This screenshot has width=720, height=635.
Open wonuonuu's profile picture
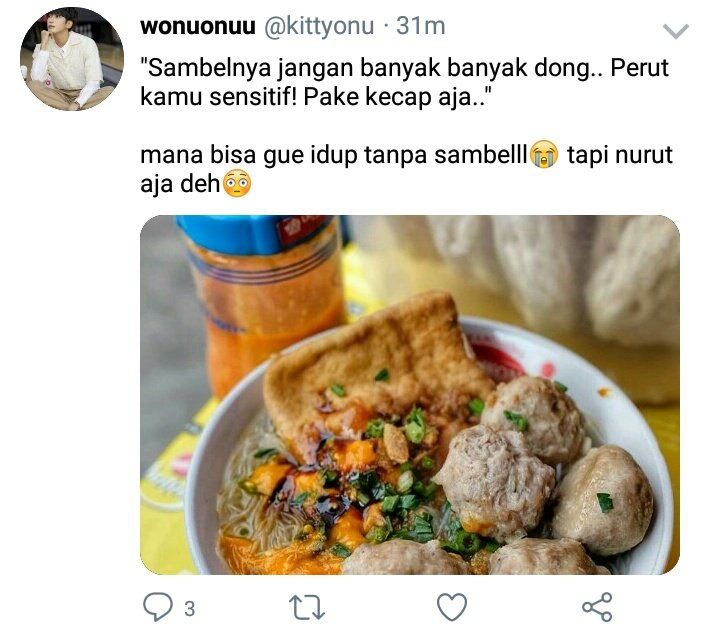[72, 59]
